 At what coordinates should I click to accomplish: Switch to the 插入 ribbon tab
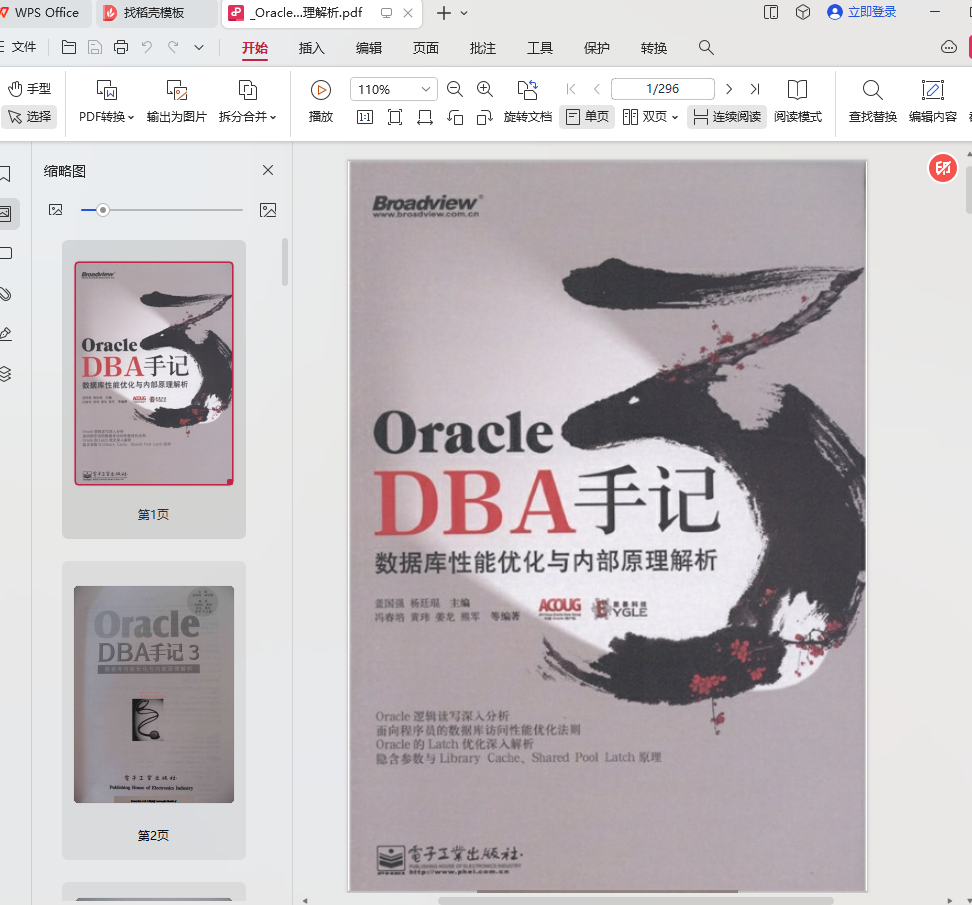coord(312,48)
